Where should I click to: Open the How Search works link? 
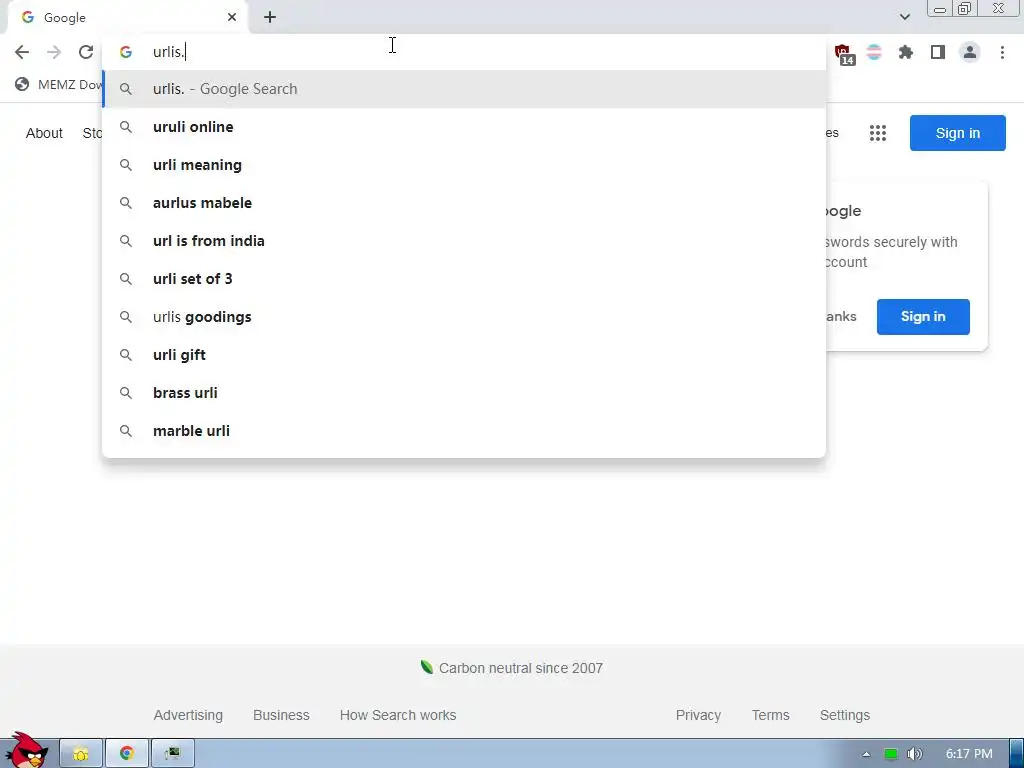tap(398, 715)
